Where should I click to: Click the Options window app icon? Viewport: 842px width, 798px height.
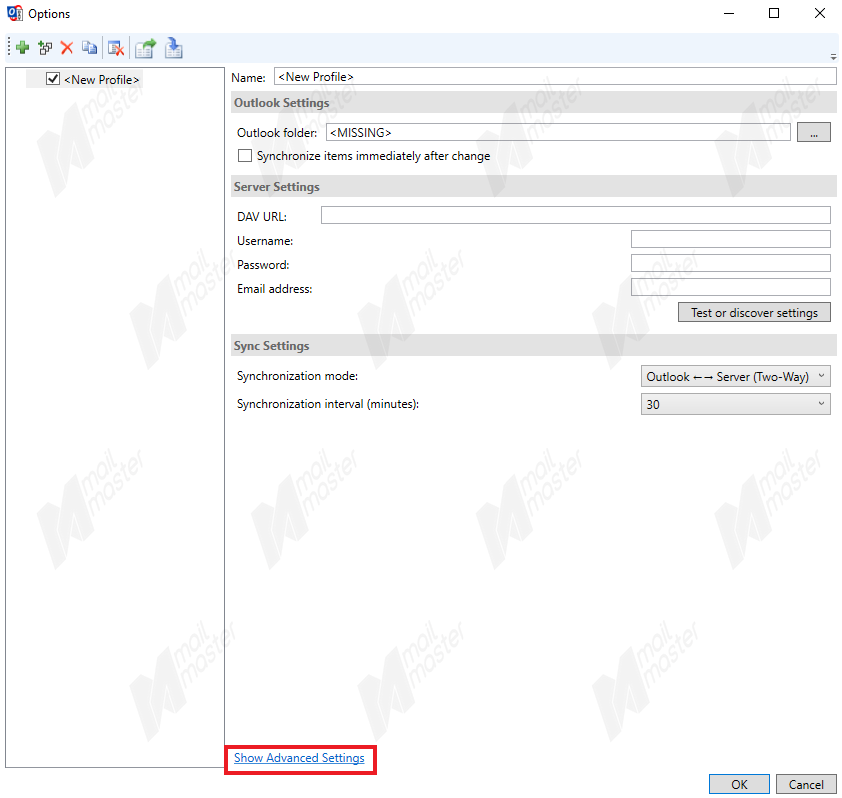[14, 13]
